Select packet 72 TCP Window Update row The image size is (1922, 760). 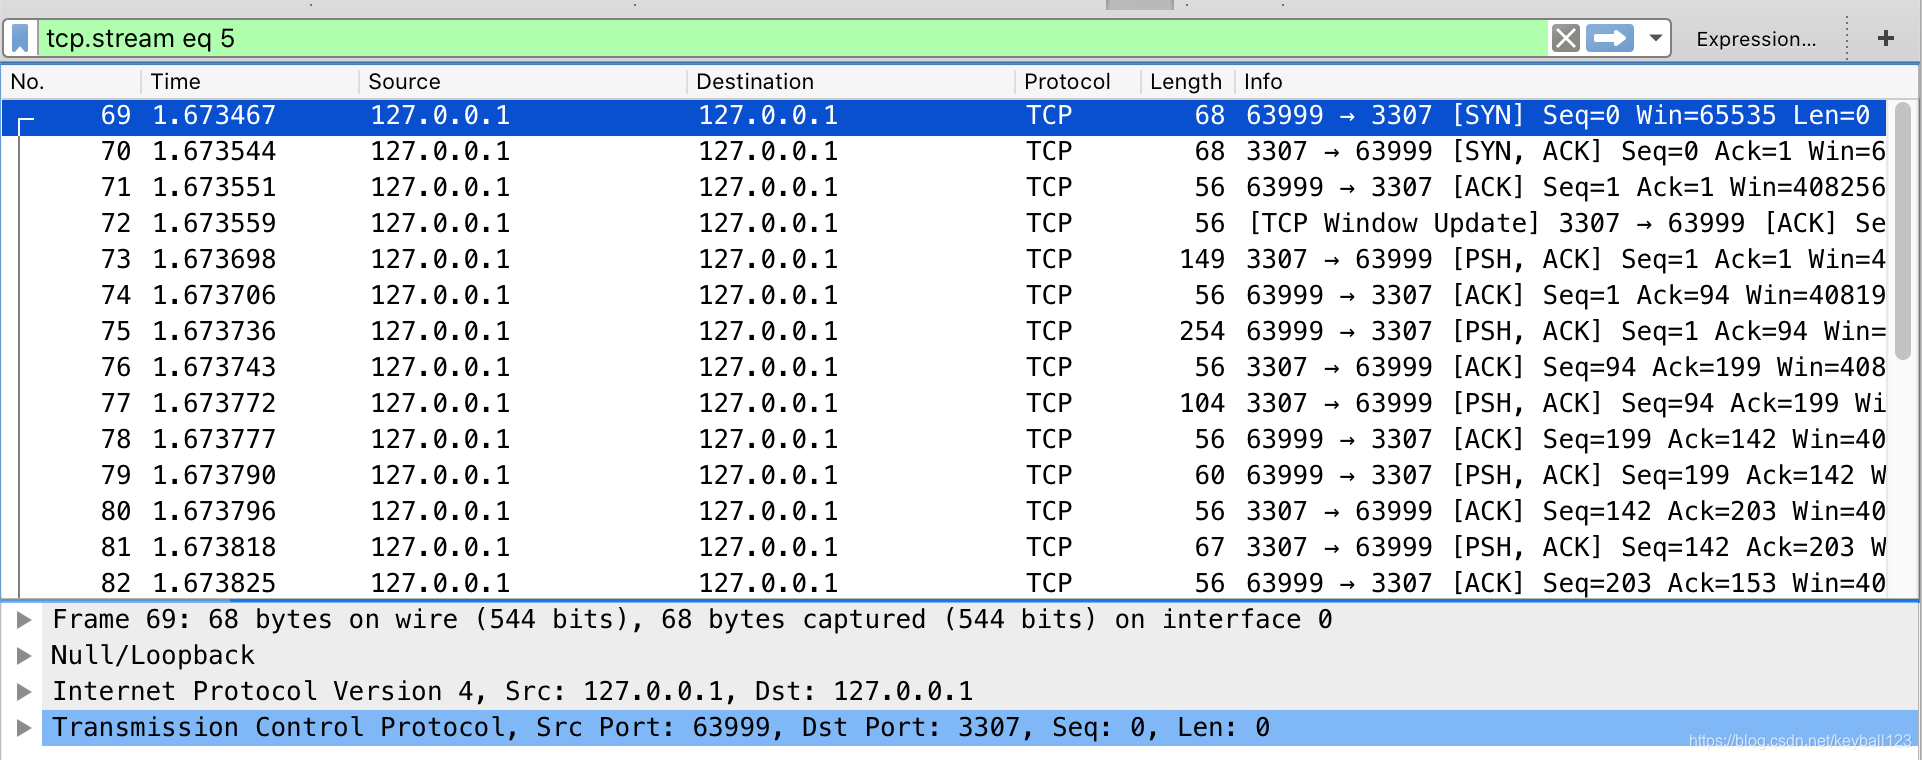click(944, 224)
